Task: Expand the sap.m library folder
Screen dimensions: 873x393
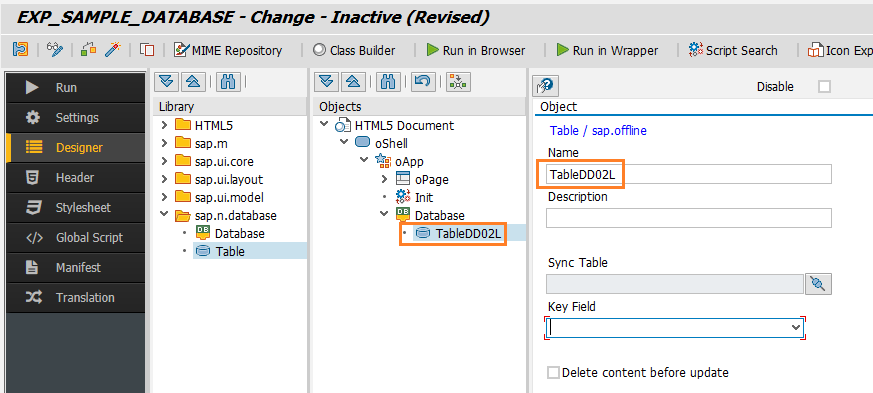Action: (x=164, y=143)
